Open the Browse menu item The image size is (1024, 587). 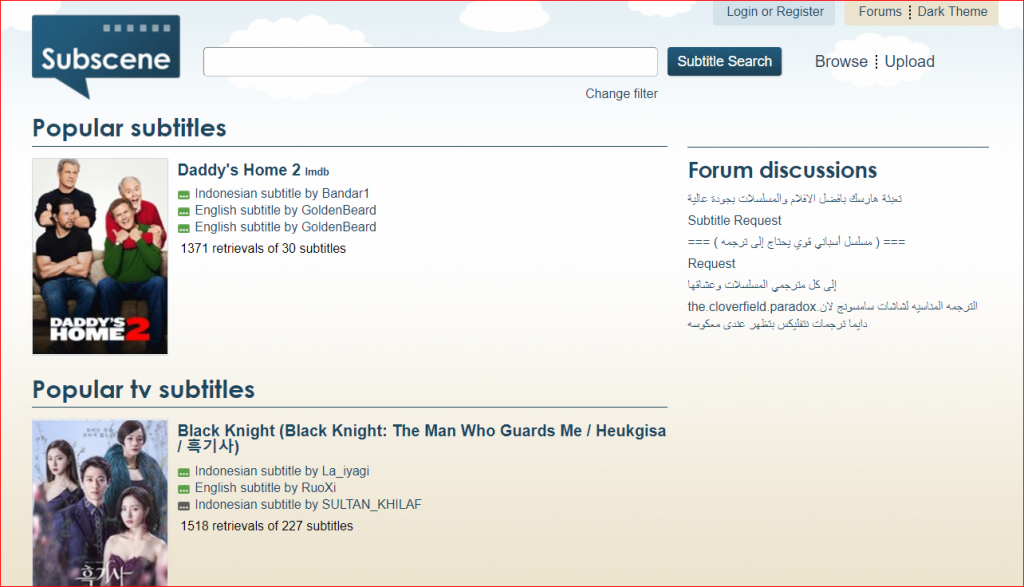[840, 62]
